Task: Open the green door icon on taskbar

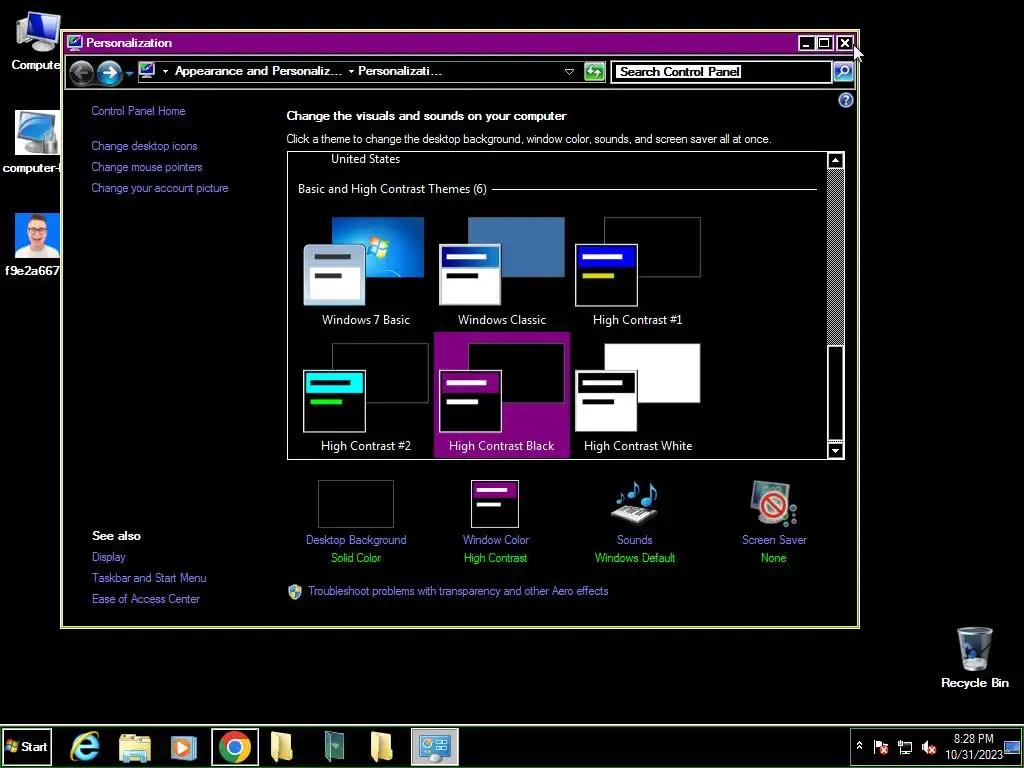Action: [x=334, y=746]
